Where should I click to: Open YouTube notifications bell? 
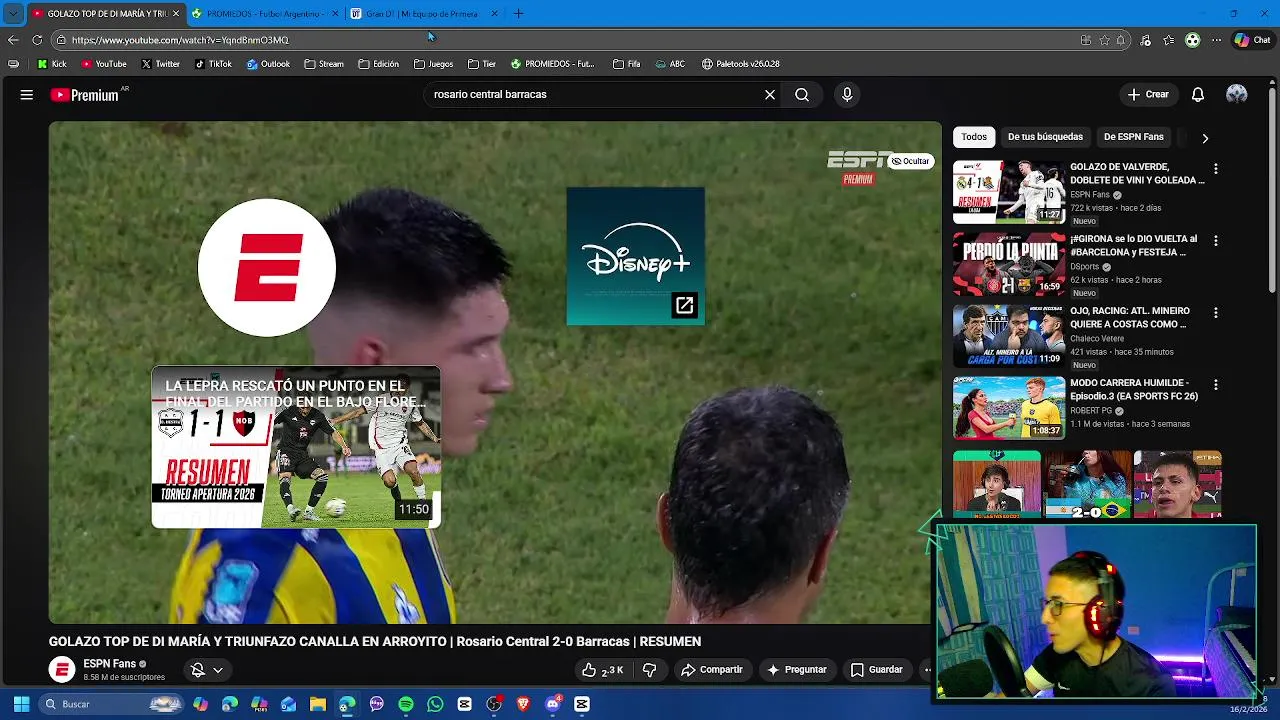click(x=1198, y=95)
